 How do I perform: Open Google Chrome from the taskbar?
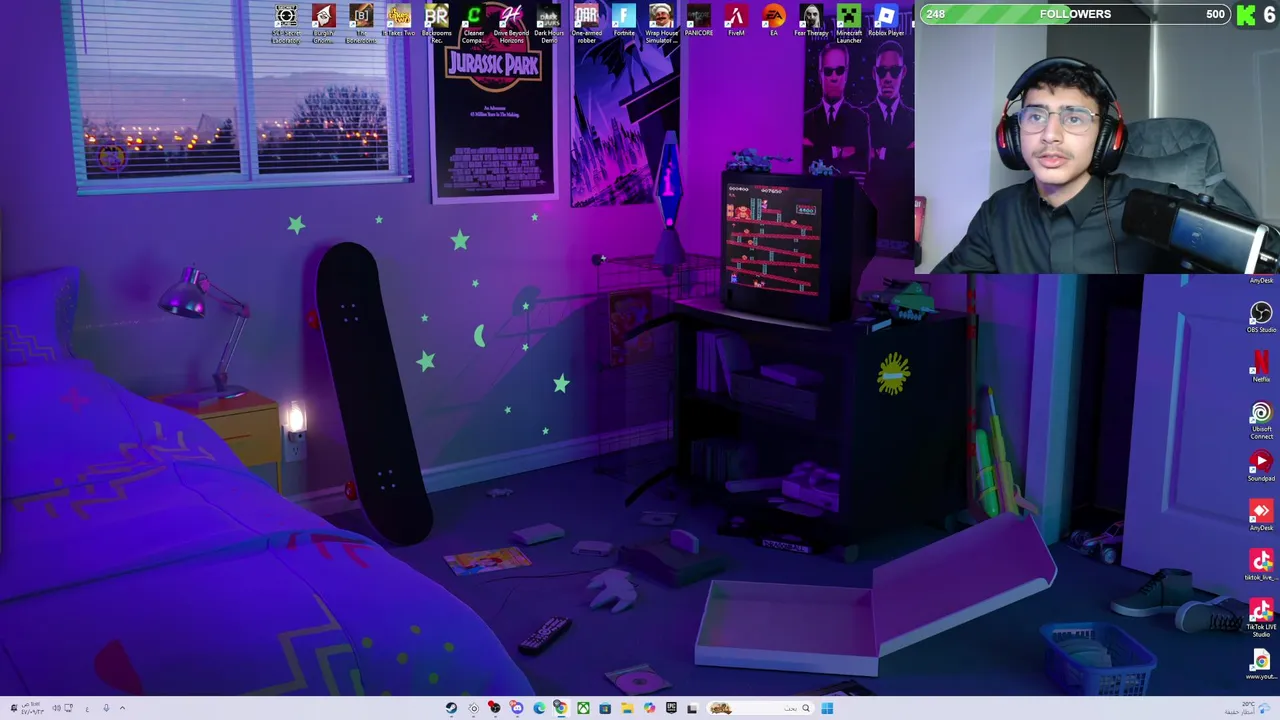[560, 708]
